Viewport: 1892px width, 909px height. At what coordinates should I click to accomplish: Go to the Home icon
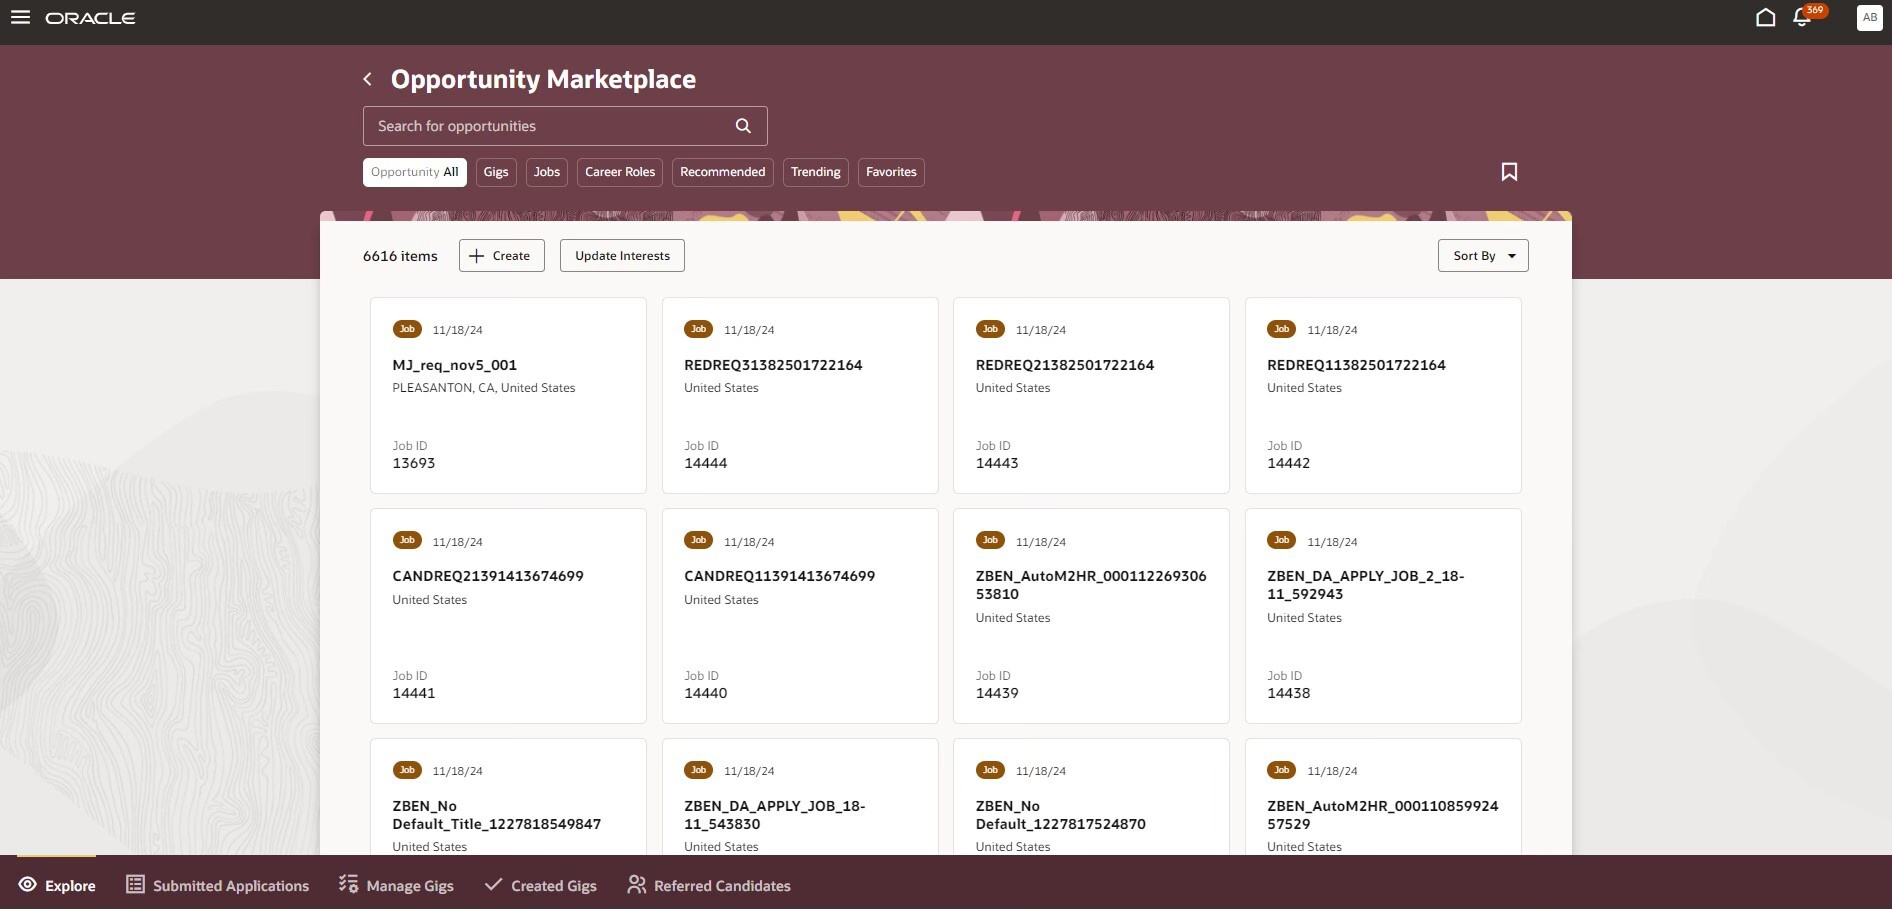click(x=1765, y=18)
